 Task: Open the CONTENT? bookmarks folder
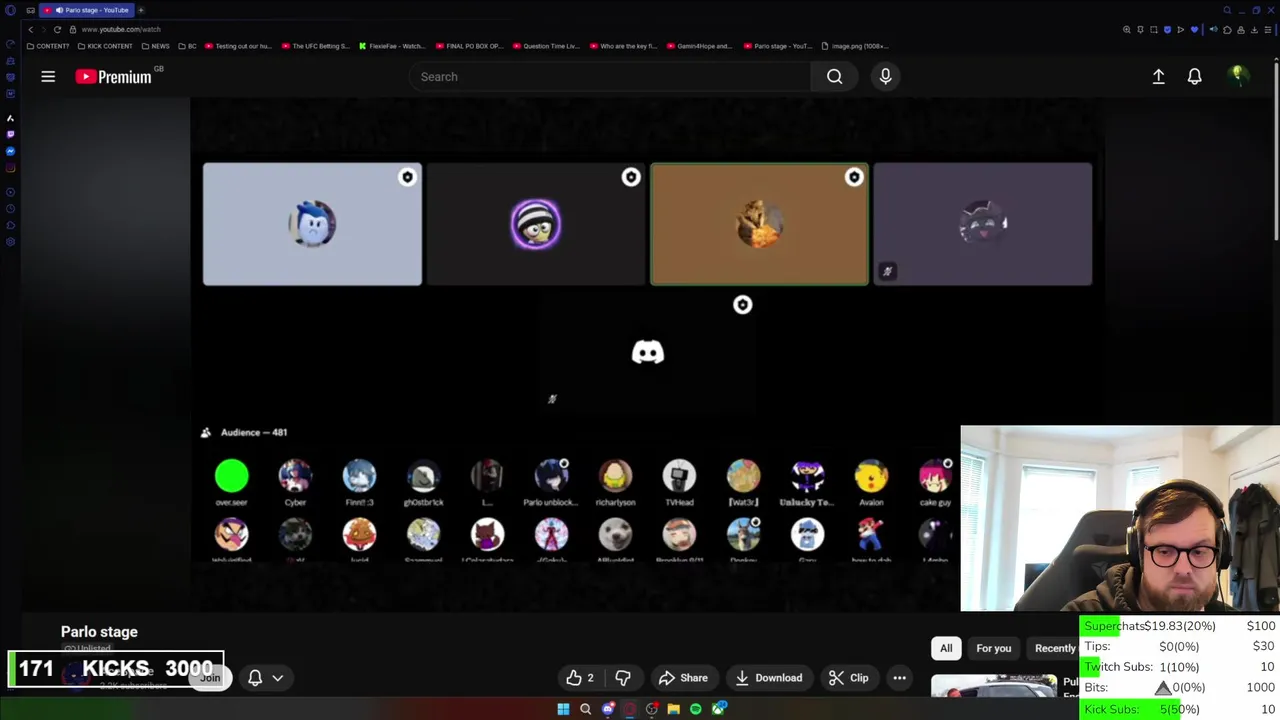click(x=48, y=46)
